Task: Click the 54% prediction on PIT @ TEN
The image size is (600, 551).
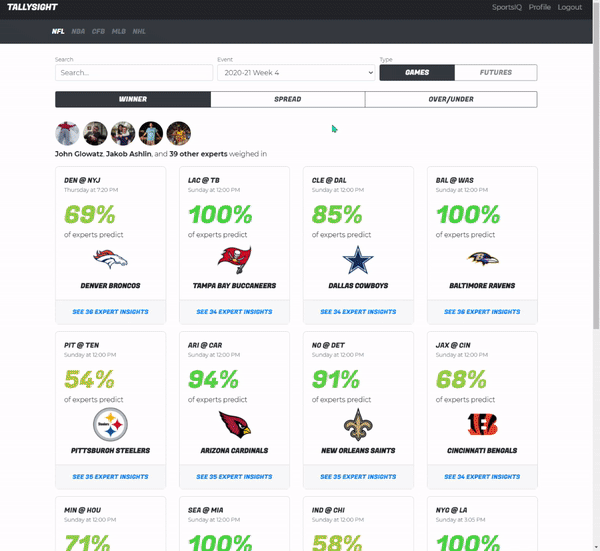Action: (89, 379)
